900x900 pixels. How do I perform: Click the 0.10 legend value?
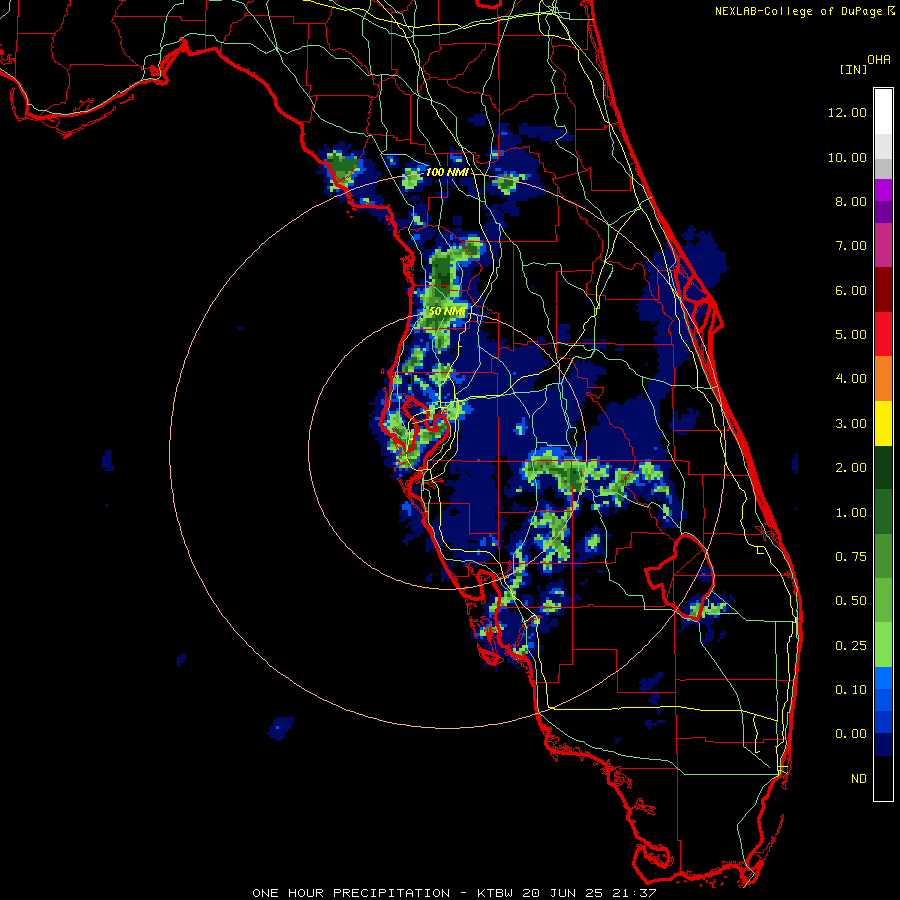(x=851, y=690)
